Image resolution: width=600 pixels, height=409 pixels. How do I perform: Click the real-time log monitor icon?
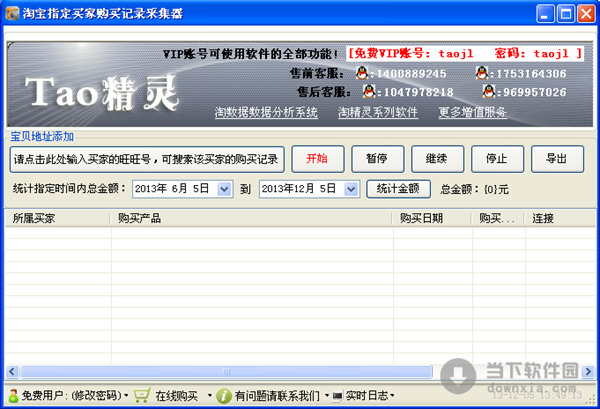click(x=338, y=396)
